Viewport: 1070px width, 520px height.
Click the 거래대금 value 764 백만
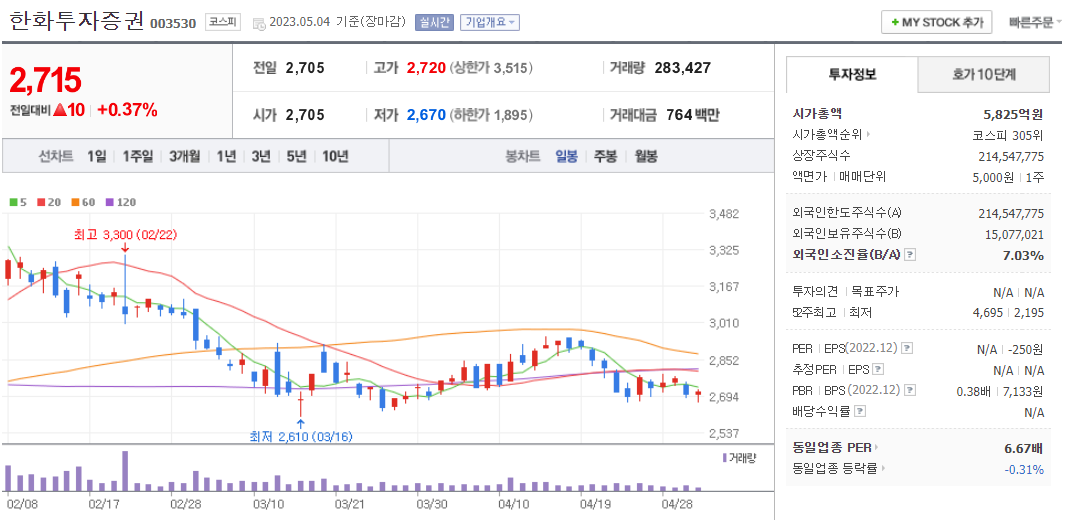click(693, 115)
